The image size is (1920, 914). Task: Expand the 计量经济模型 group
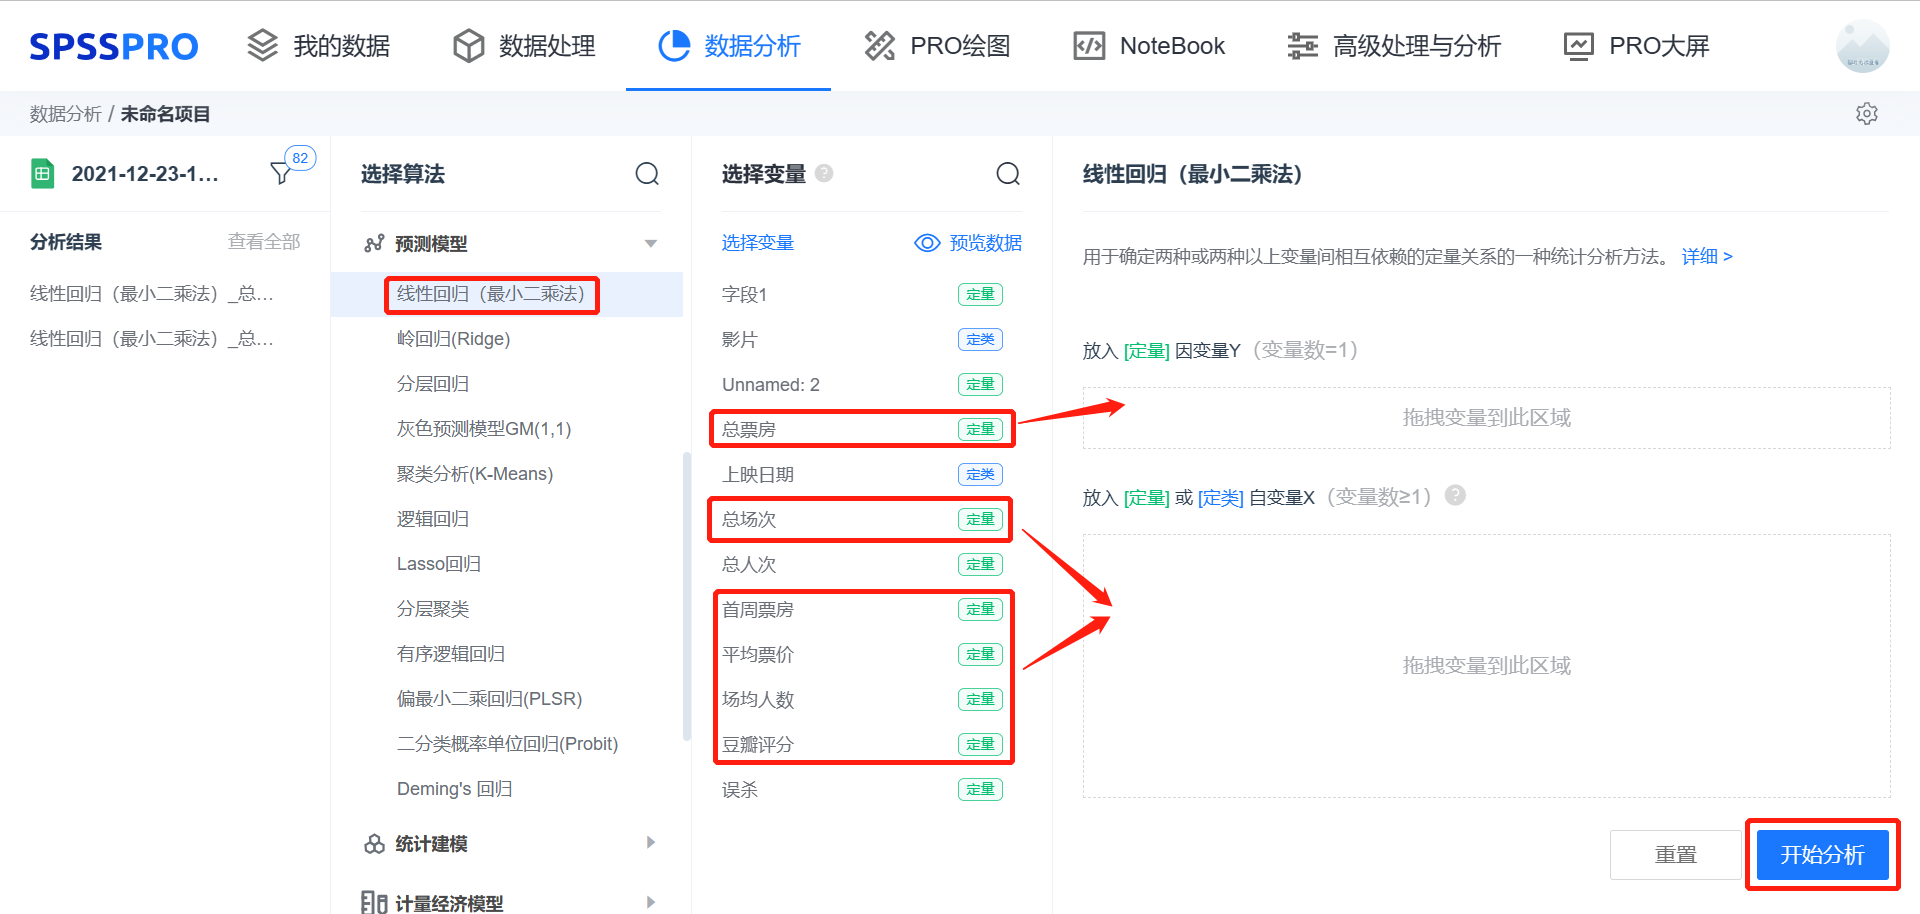point(651,902)
